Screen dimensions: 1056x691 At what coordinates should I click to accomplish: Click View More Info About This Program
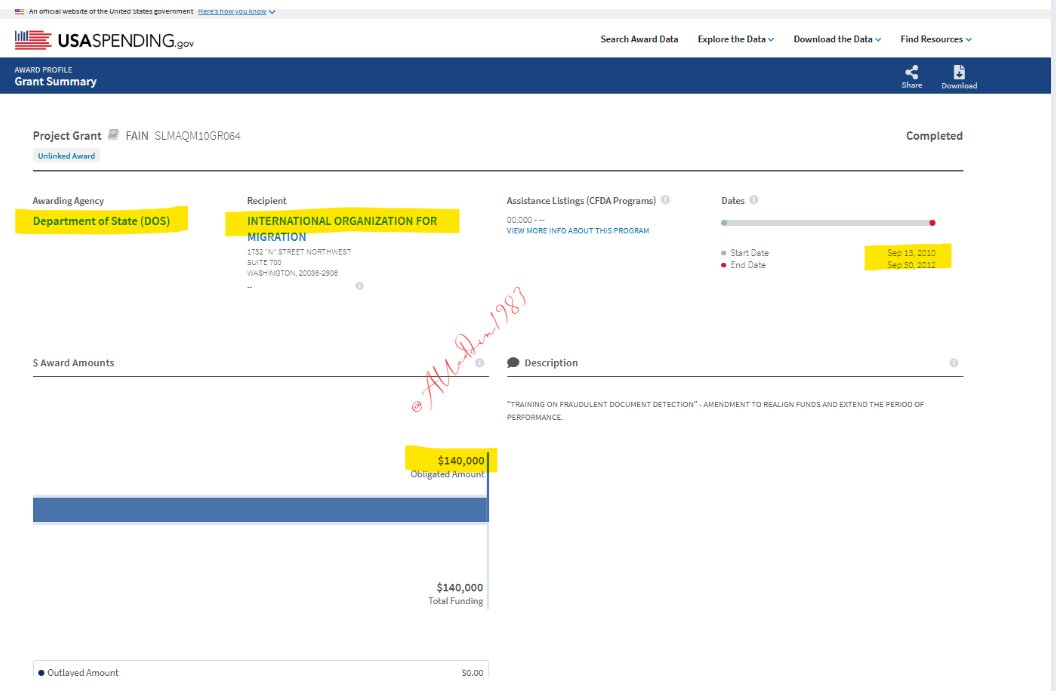pos(578,230)
